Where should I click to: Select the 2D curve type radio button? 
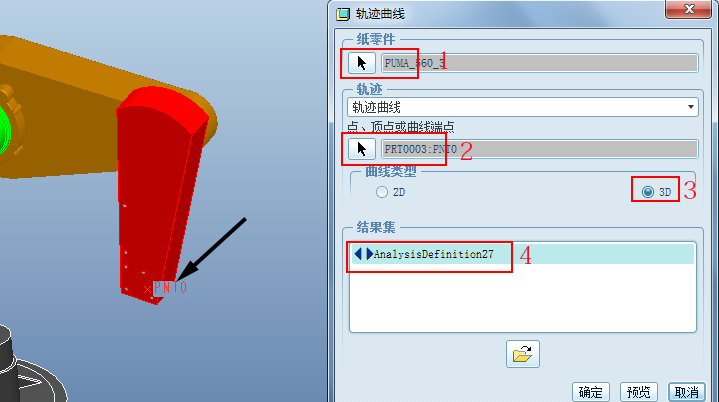click(x=382, y=192)
